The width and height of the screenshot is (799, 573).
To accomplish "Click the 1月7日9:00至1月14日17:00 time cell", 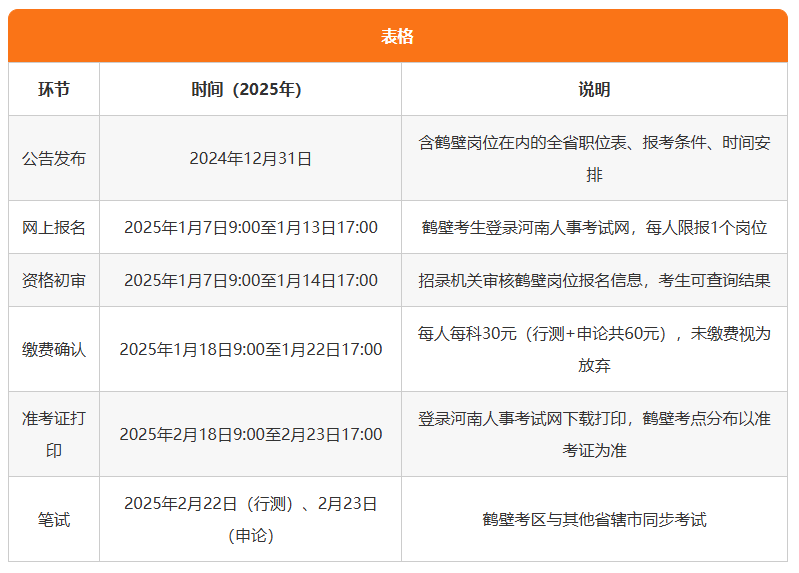I will 250,280.
